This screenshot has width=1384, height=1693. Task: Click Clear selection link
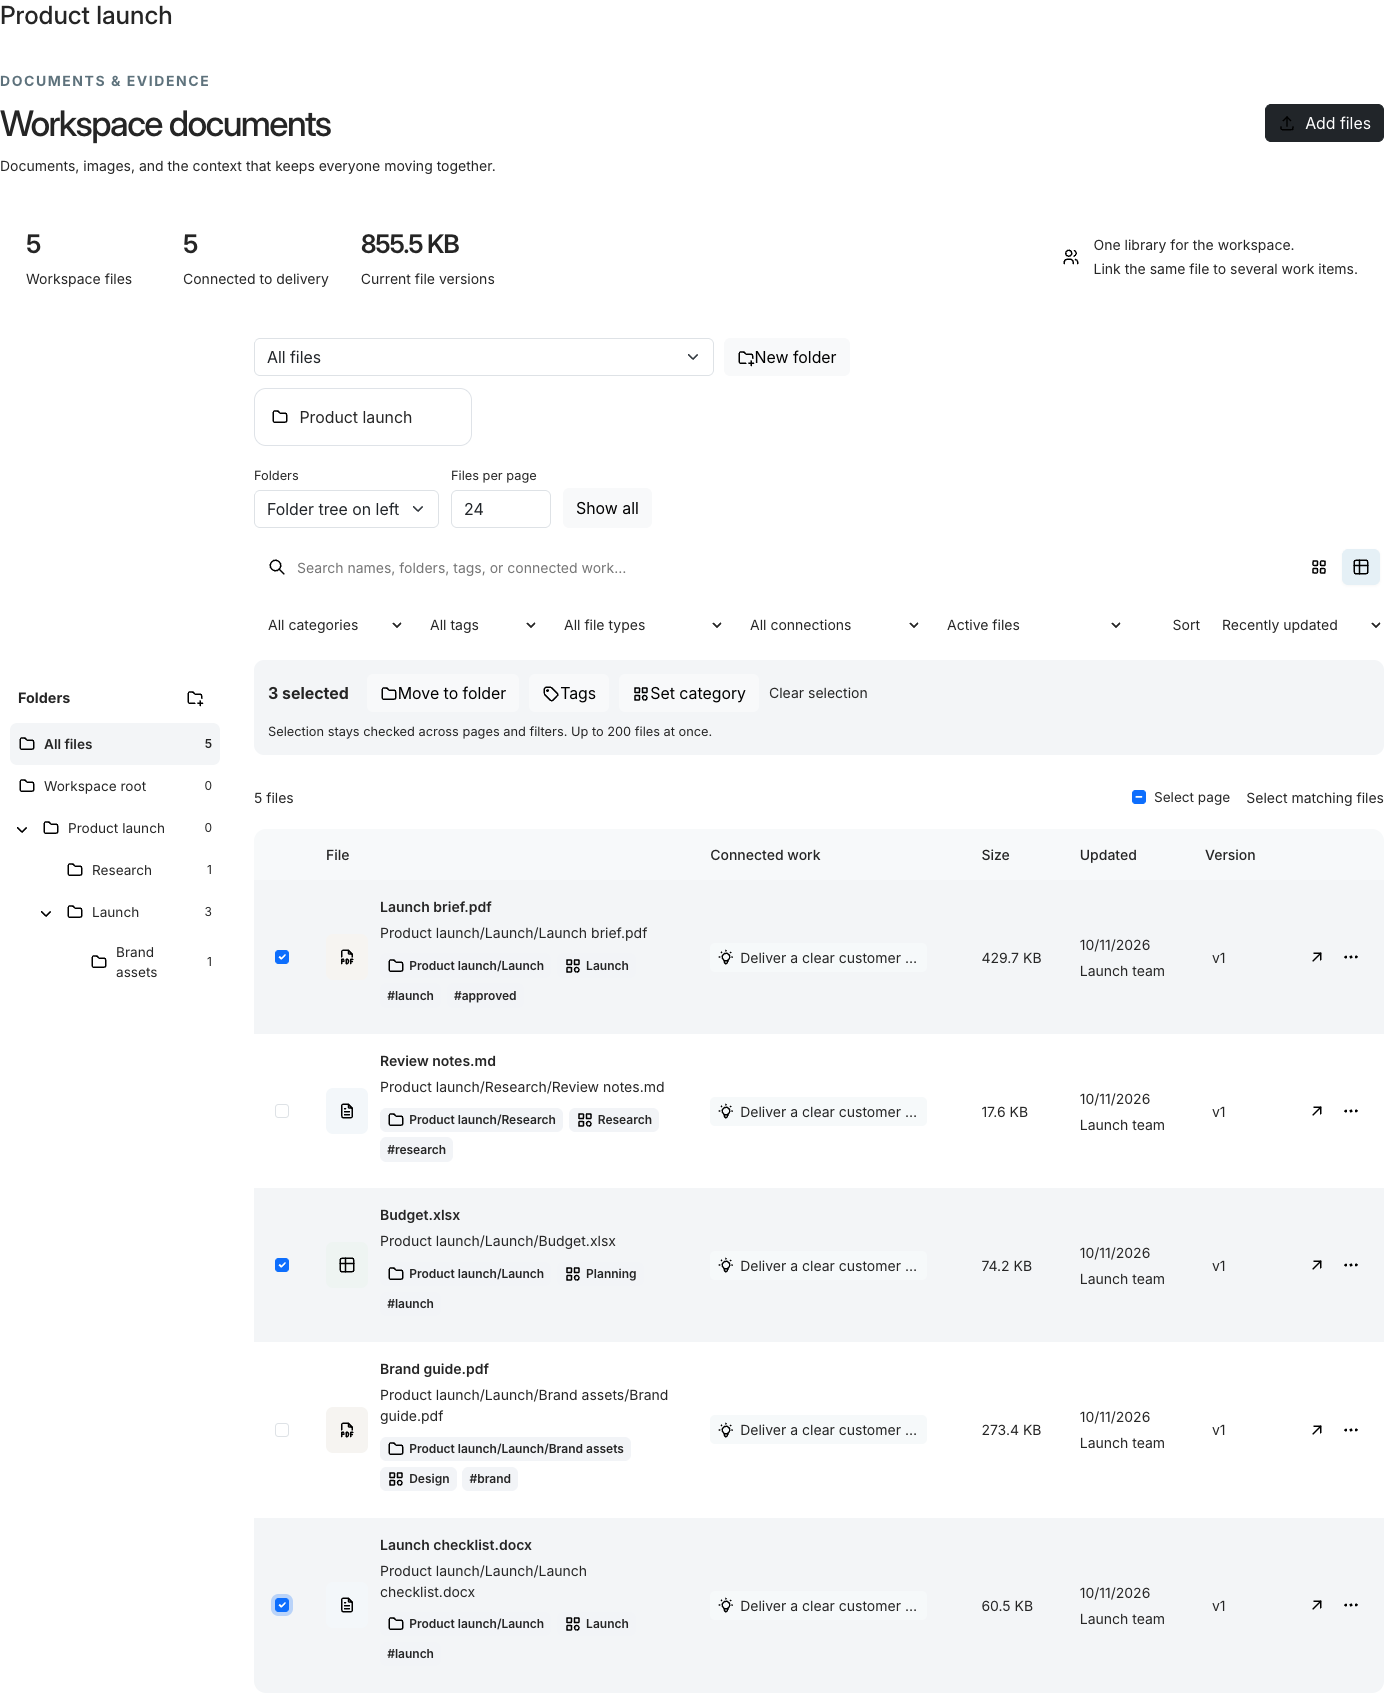point(818,693)
